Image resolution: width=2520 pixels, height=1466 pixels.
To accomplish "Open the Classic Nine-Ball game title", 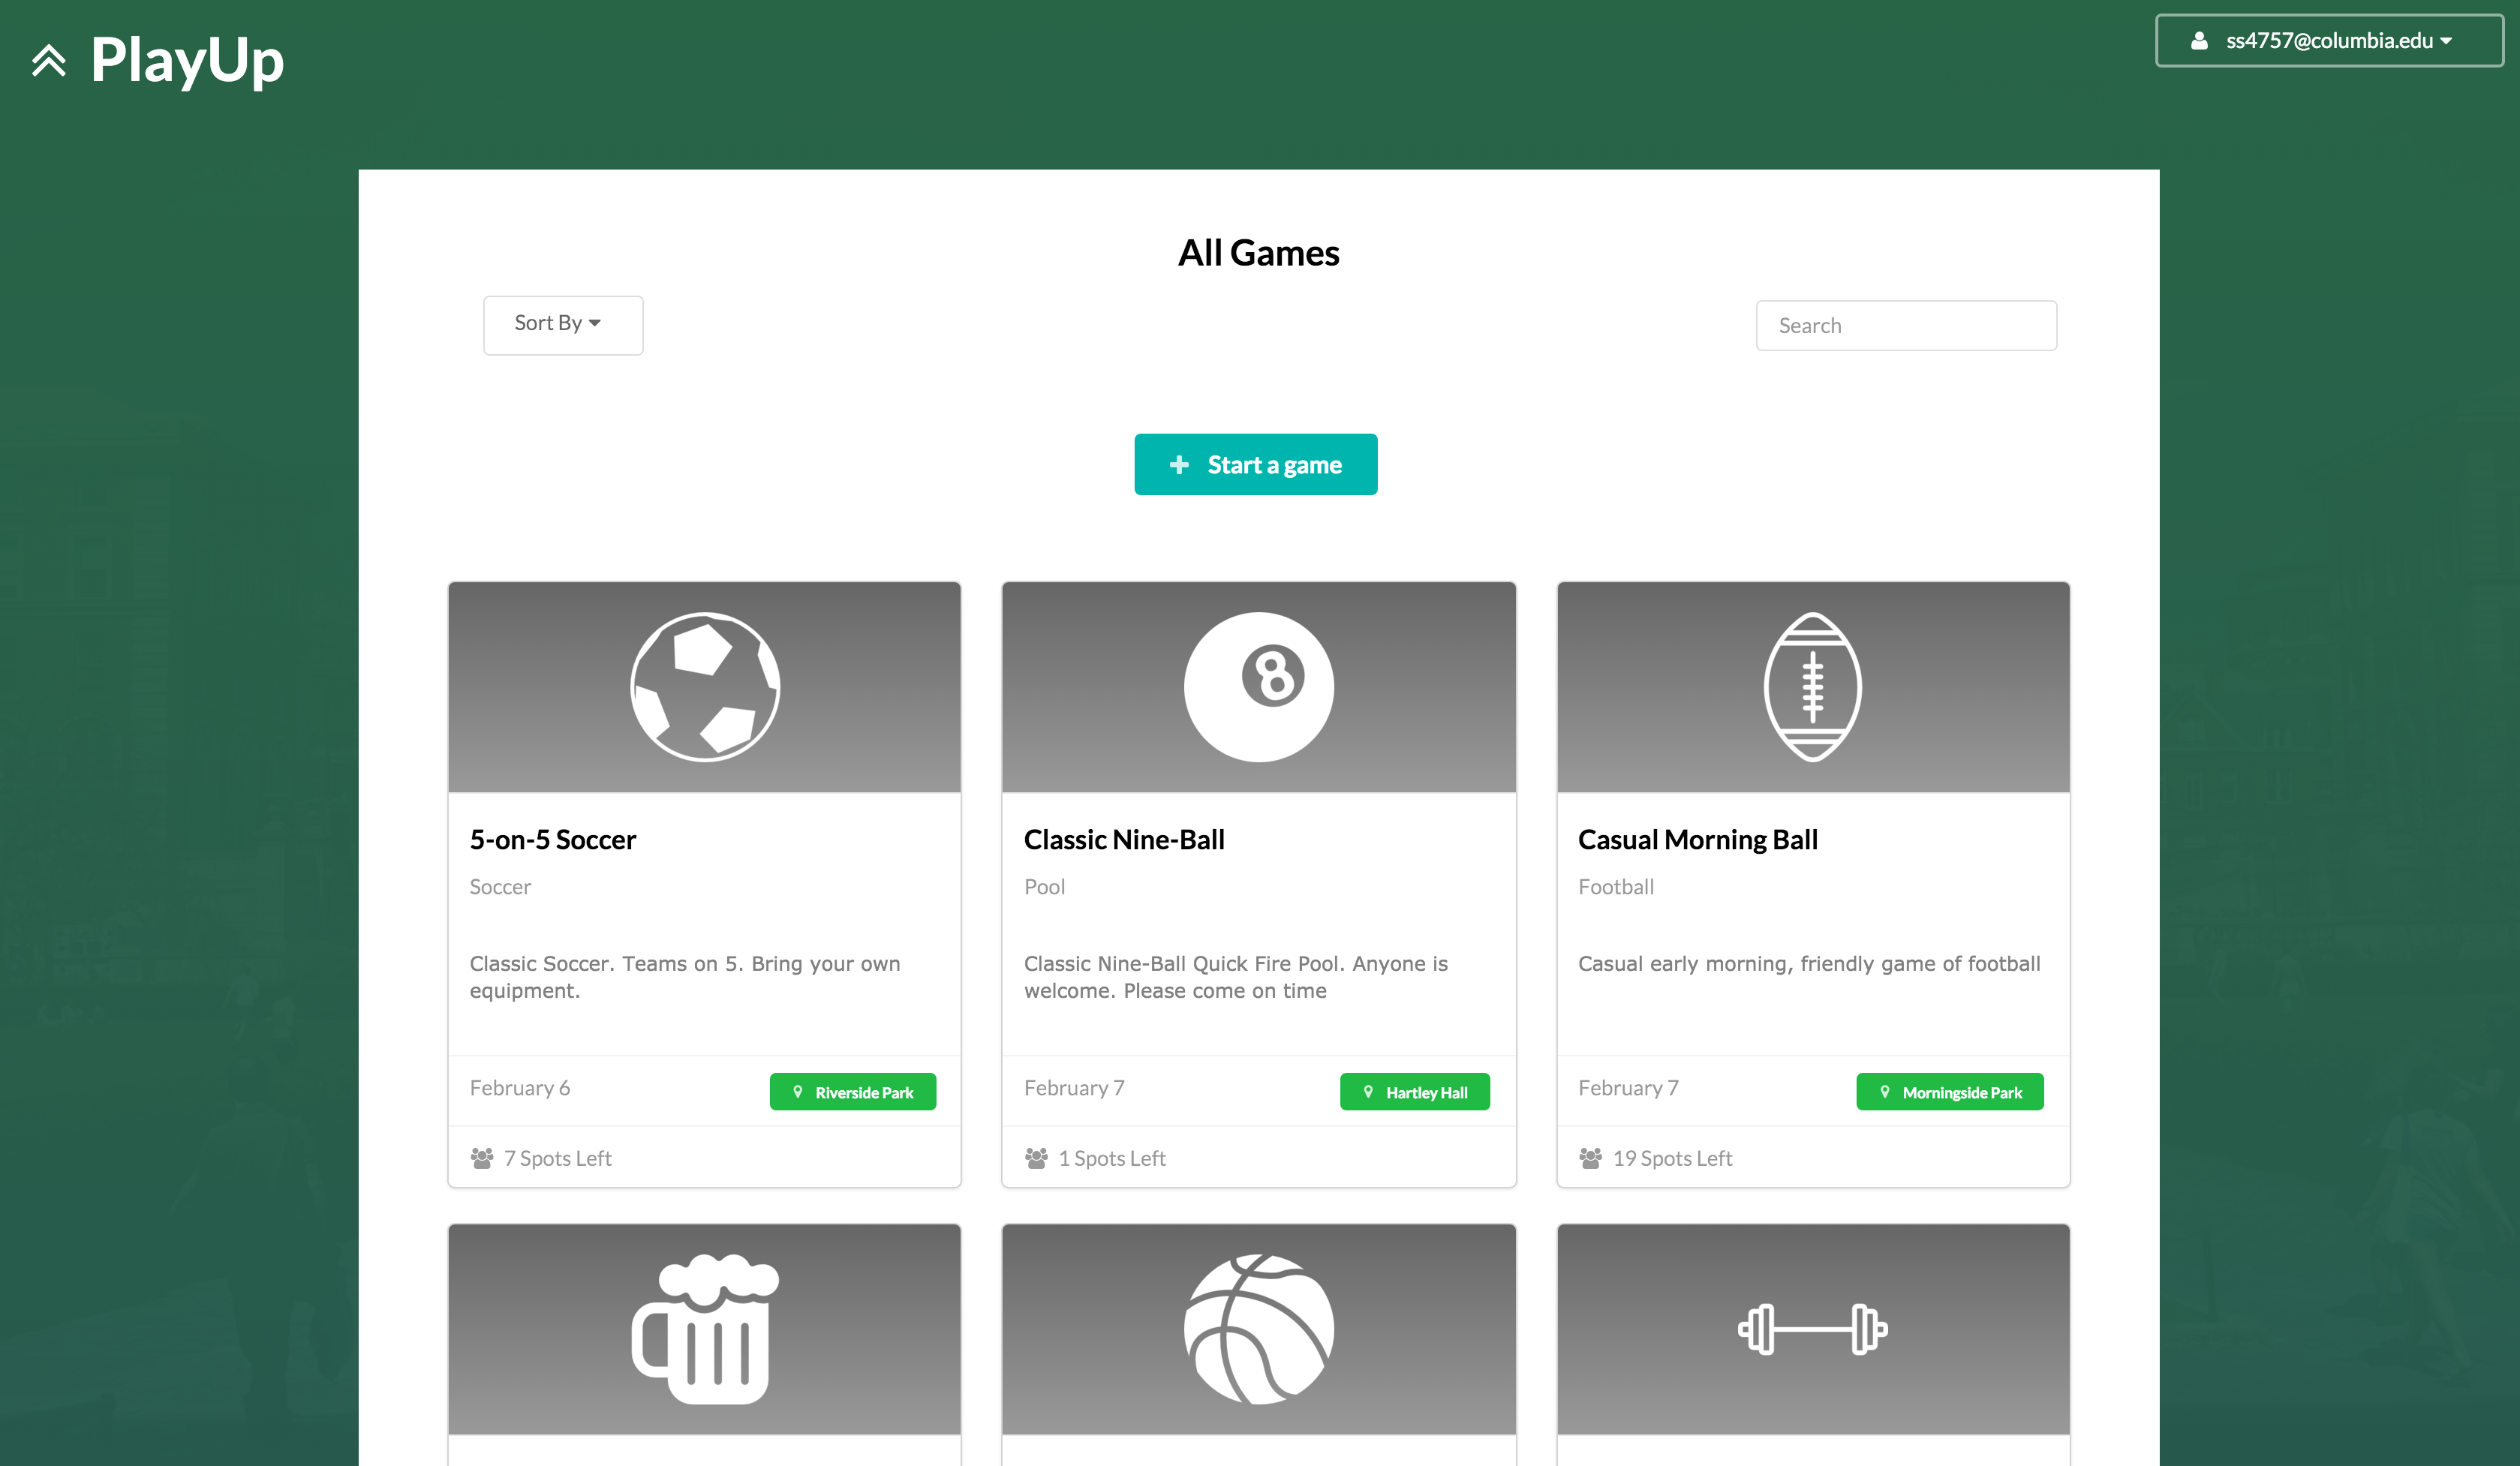I will coord(1124,839).
